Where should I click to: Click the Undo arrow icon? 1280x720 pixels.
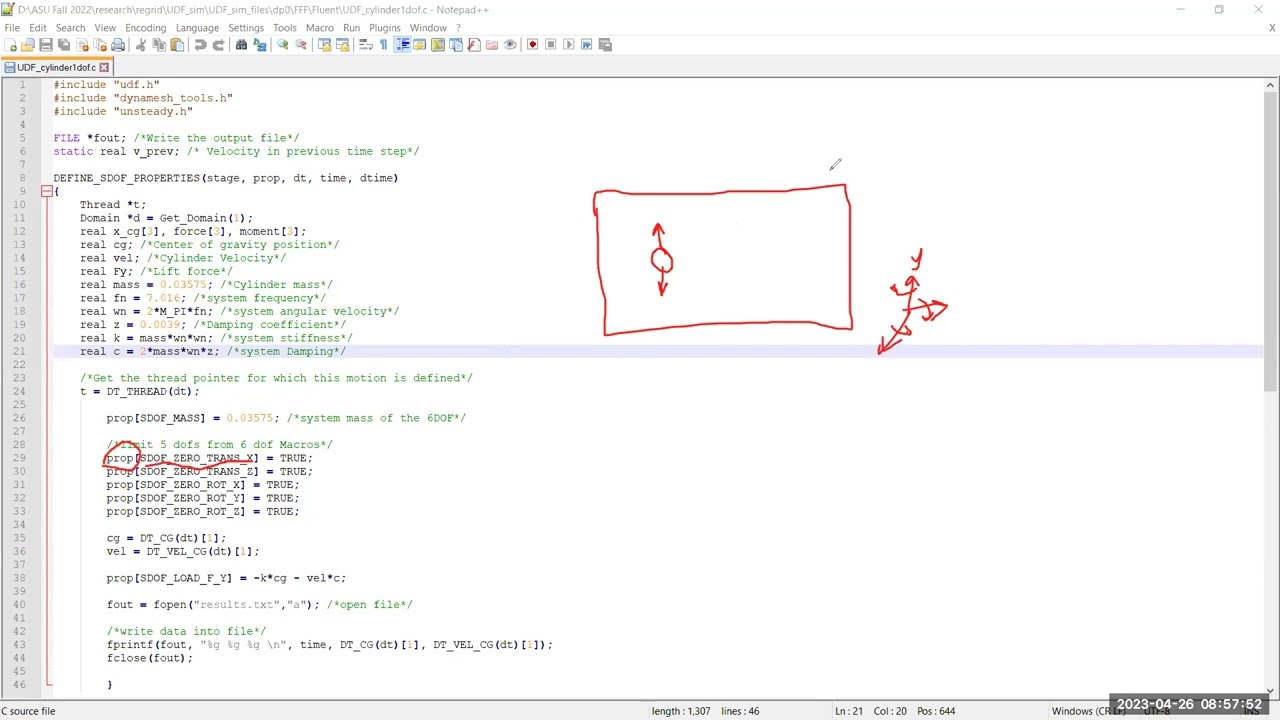[200, 45]
